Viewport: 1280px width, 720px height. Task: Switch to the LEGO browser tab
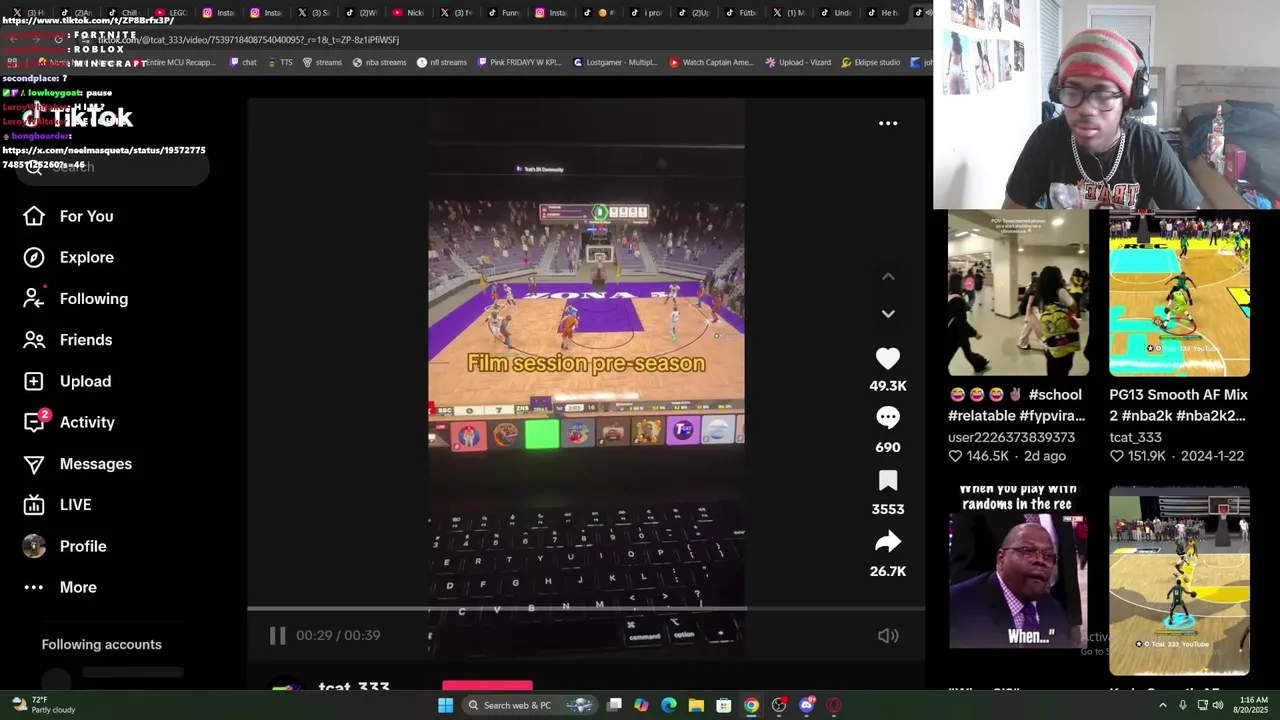[172, 12]
